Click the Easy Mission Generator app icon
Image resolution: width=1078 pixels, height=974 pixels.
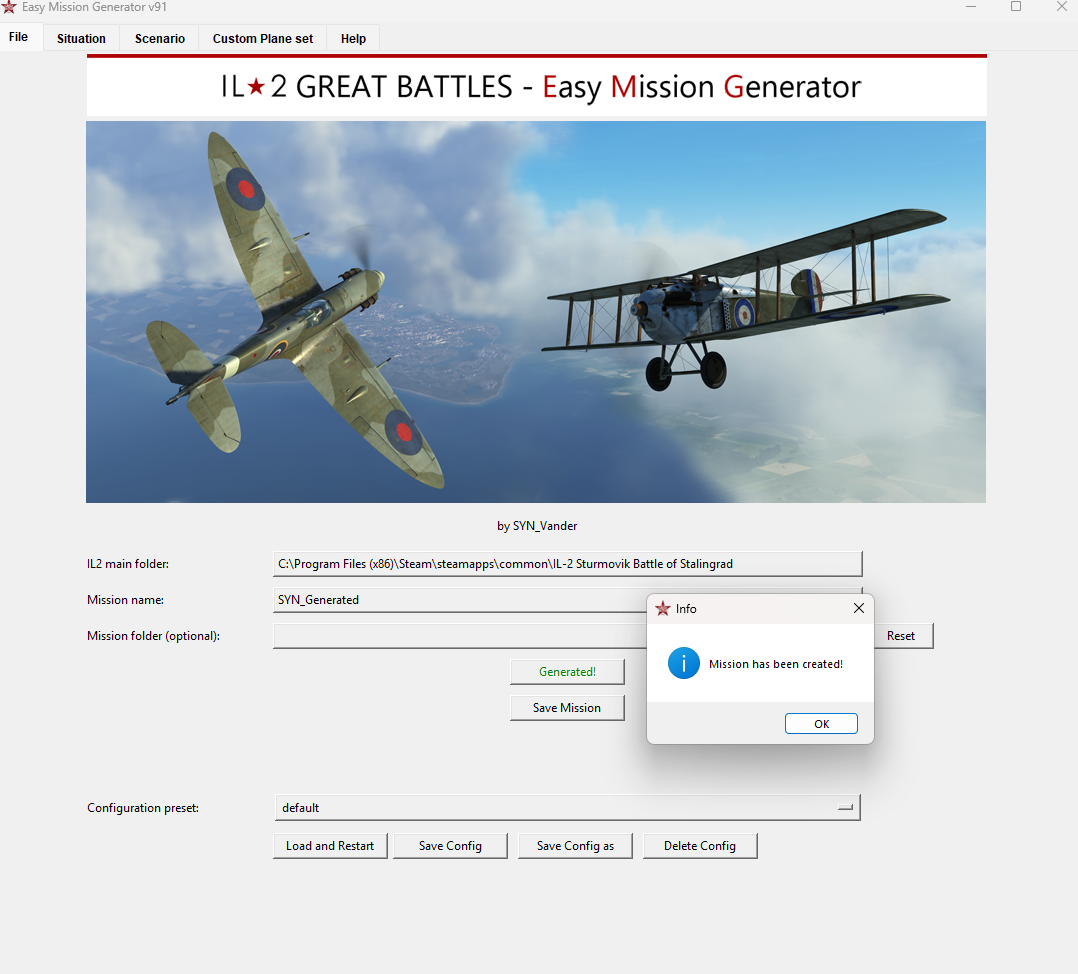click(x=9, y=7)
